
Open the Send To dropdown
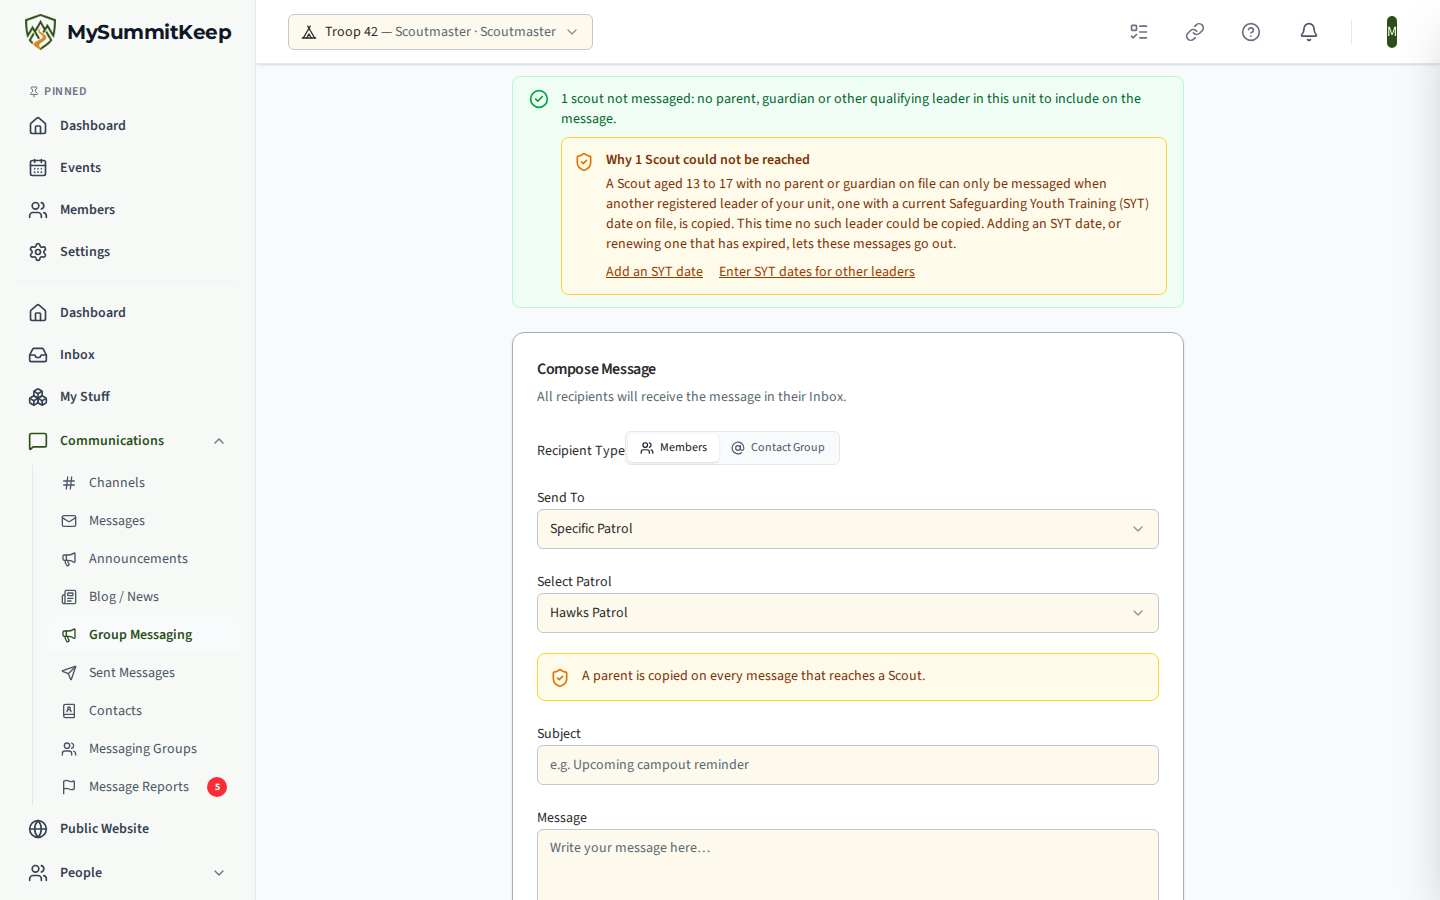[848, 529]
